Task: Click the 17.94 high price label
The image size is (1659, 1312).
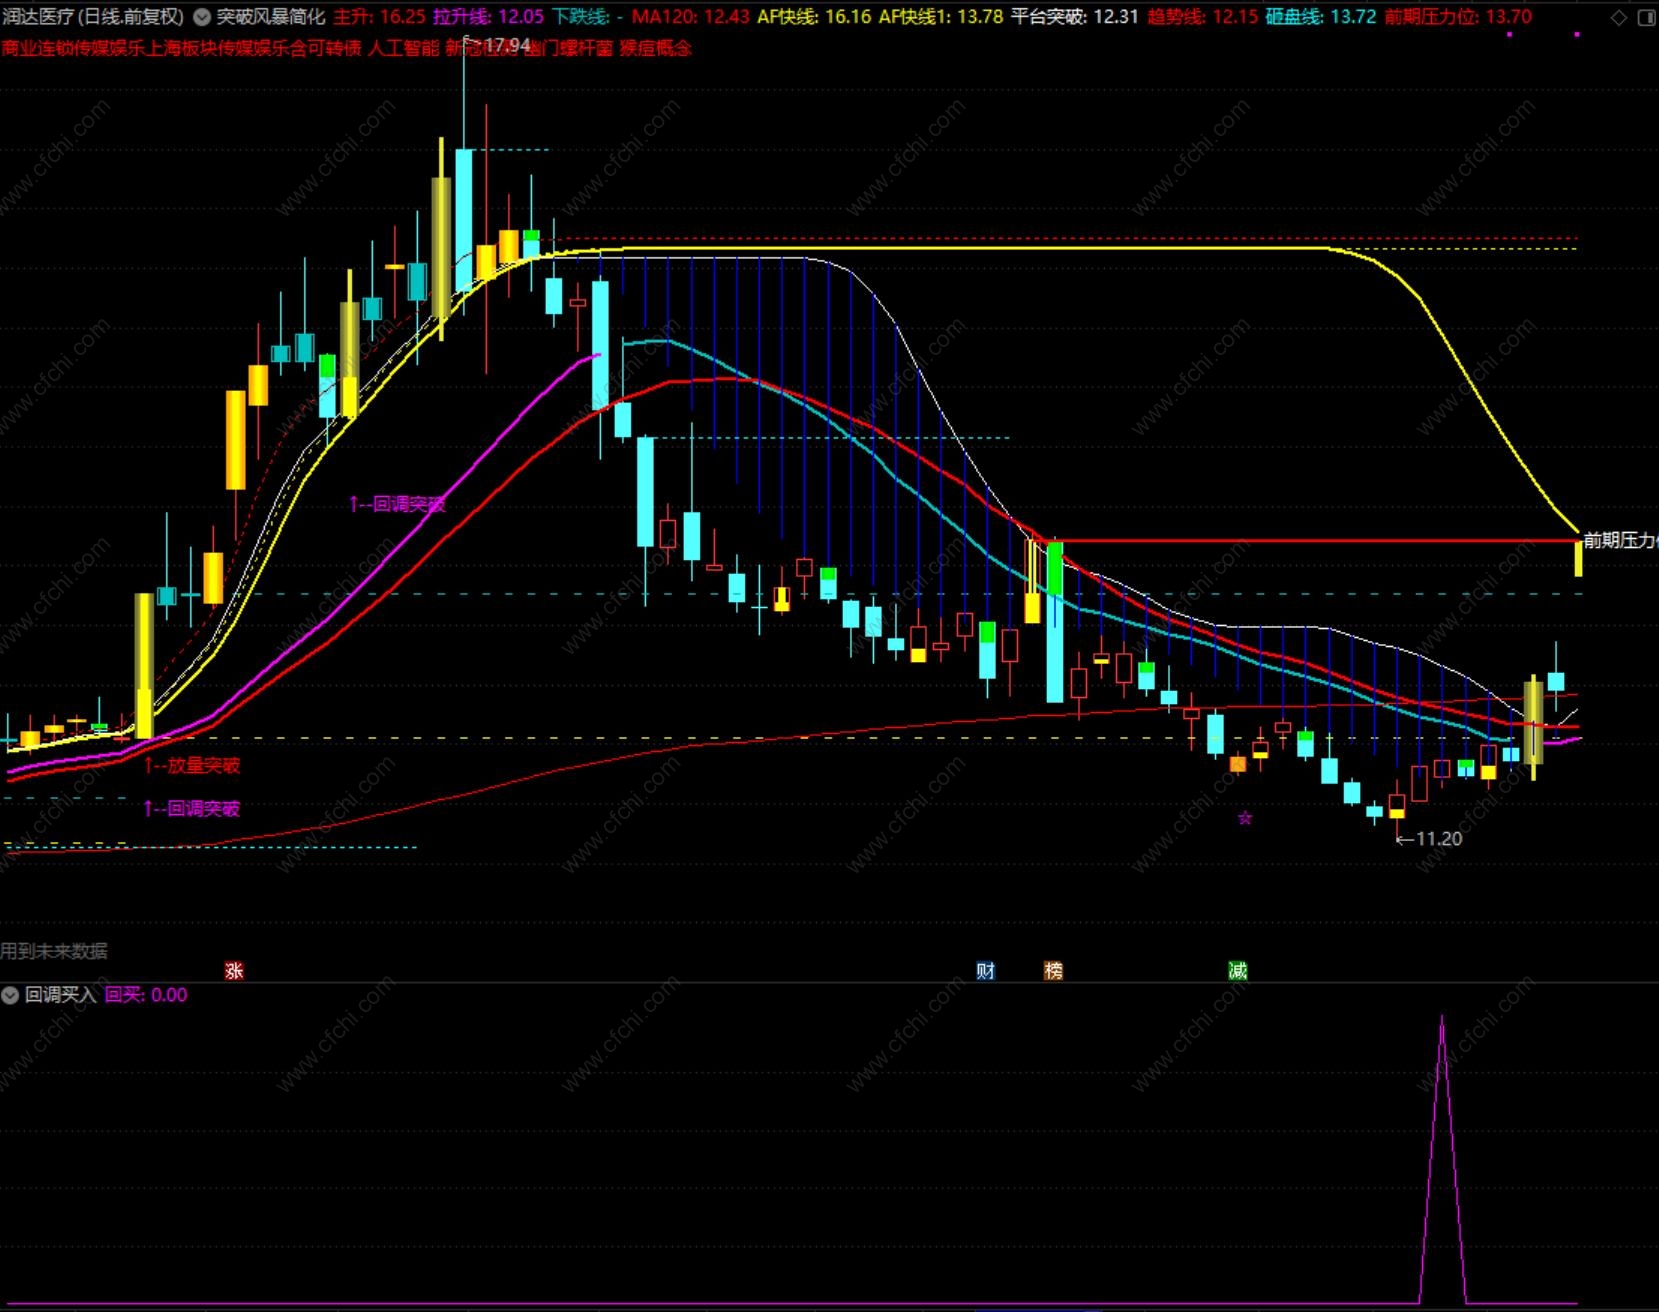Action: [x=507, y=45]
